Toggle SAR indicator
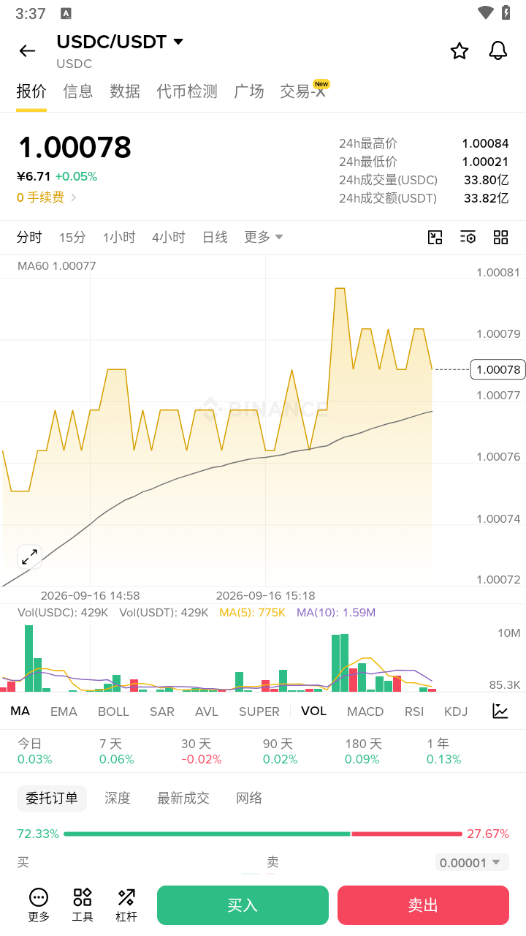This screenshot has height=936, width=526. tap(162, 712)
